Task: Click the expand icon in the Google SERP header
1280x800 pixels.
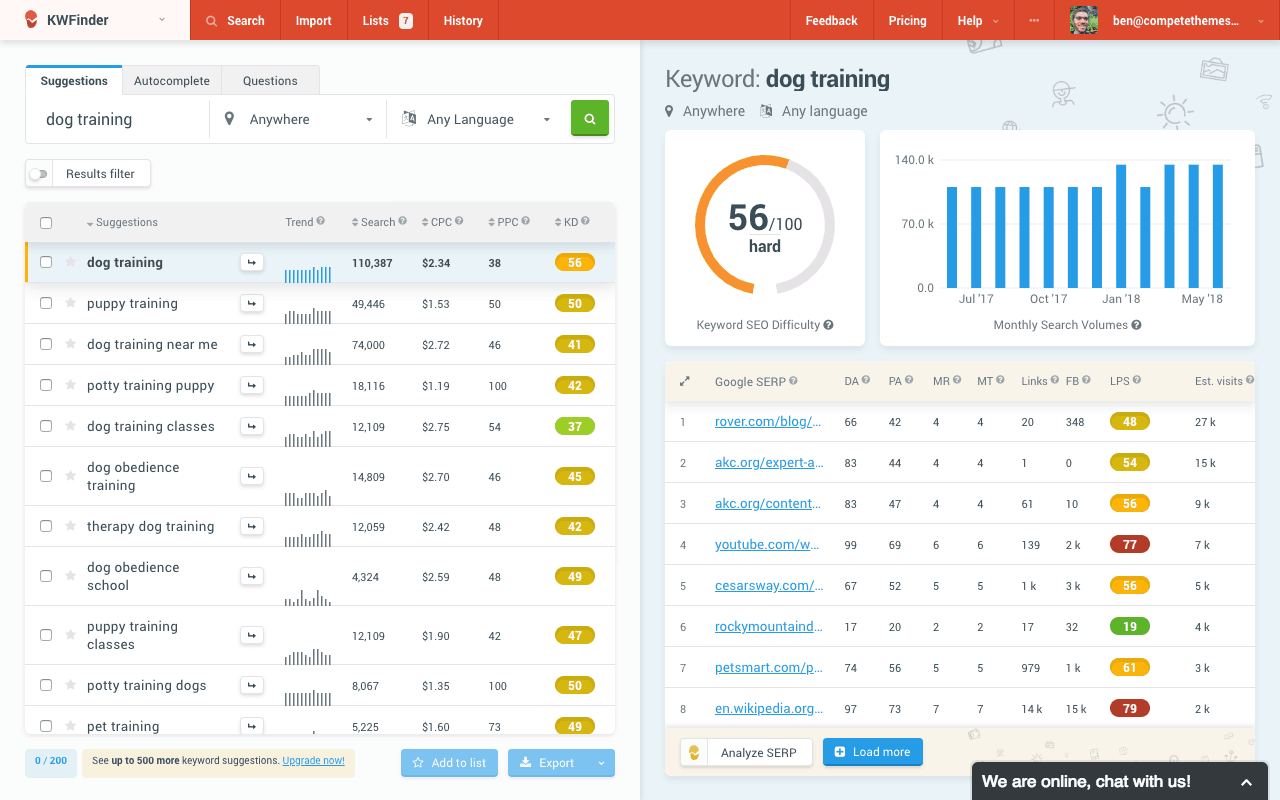Action: [x=685, y=381]
